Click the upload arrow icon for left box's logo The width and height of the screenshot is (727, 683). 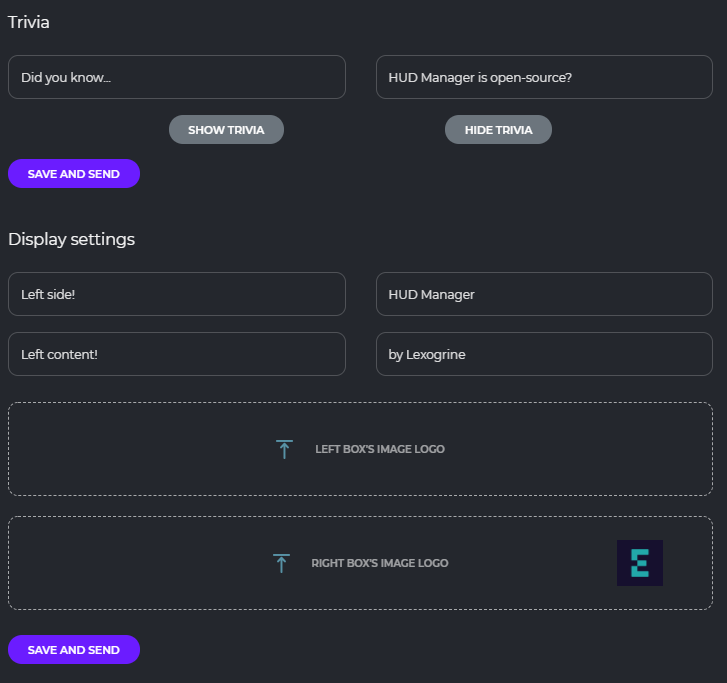point(284,449)
